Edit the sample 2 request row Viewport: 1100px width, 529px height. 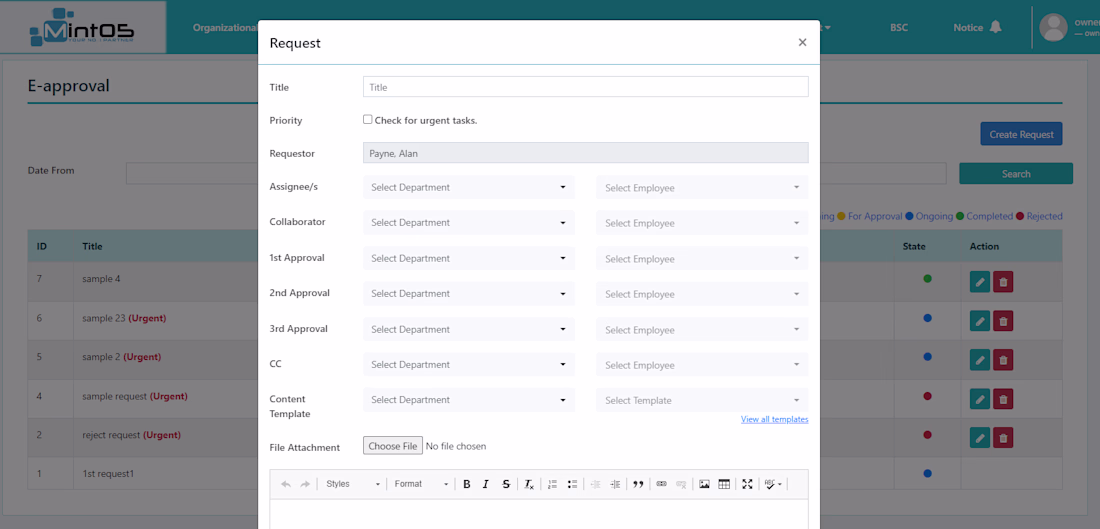click(x=980, y=360)
